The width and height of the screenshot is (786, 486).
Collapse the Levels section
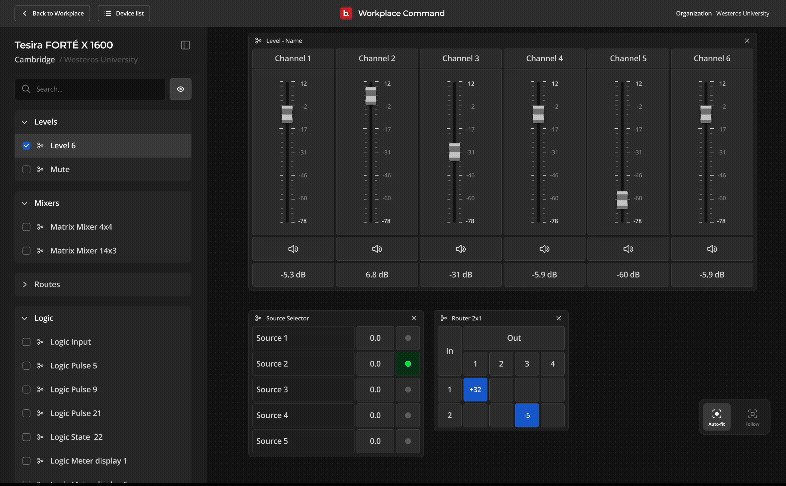(25, 122)
